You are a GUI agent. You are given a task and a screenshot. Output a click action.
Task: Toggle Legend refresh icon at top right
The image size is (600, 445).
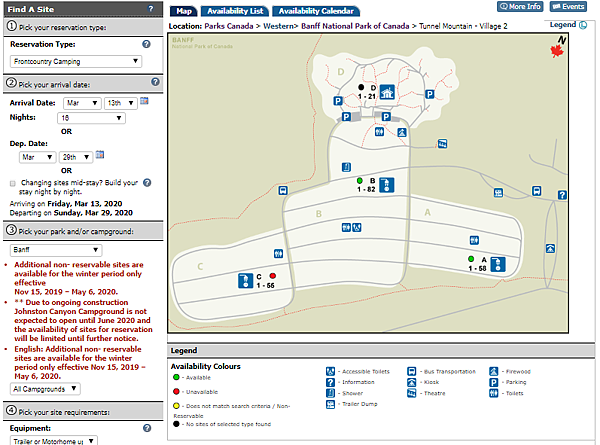(x=583, y=25)
